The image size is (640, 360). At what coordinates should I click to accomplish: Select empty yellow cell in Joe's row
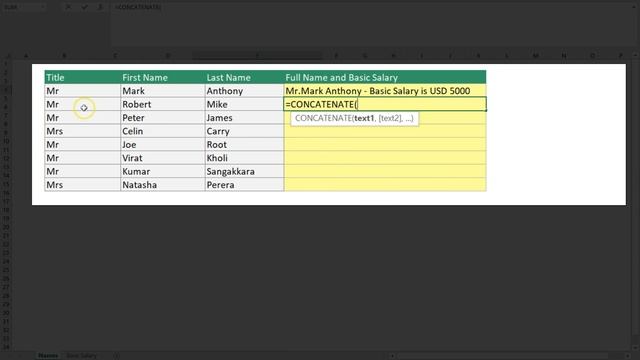point(385,144)
